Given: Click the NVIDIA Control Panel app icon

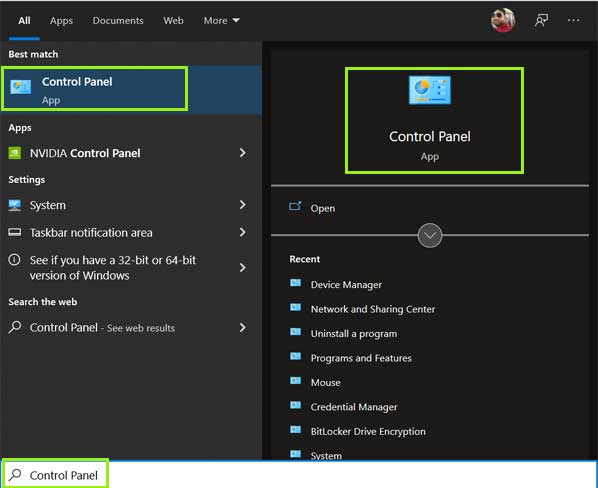Looking at the screenshot, I should pyautogui.click(x=14, y=153).
